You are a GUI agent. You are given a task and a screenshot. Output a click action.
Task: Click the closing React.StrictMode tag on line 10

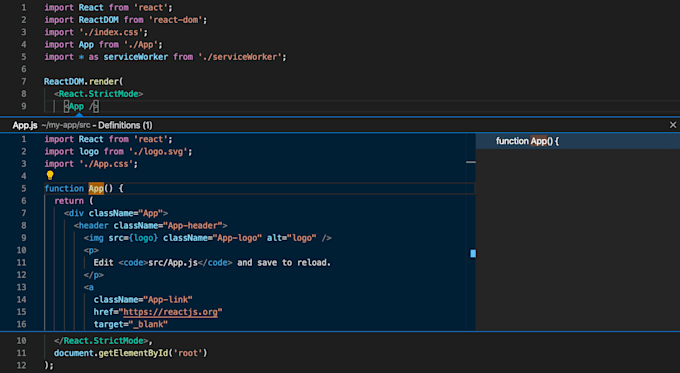(101, 340)
